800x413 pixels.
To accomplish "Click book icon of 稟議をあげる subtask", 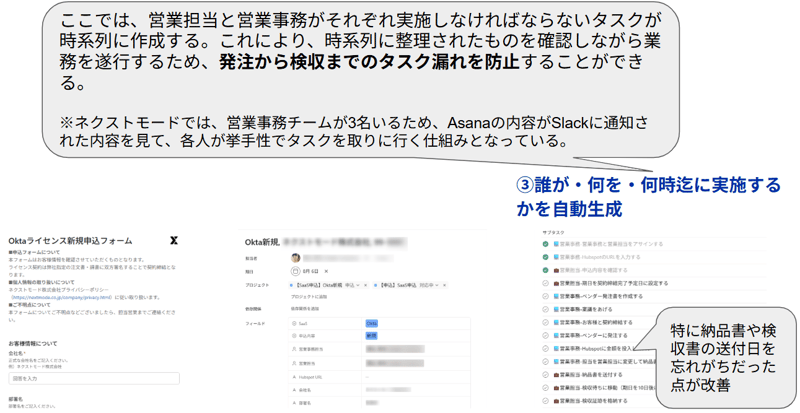I will 556,309.
